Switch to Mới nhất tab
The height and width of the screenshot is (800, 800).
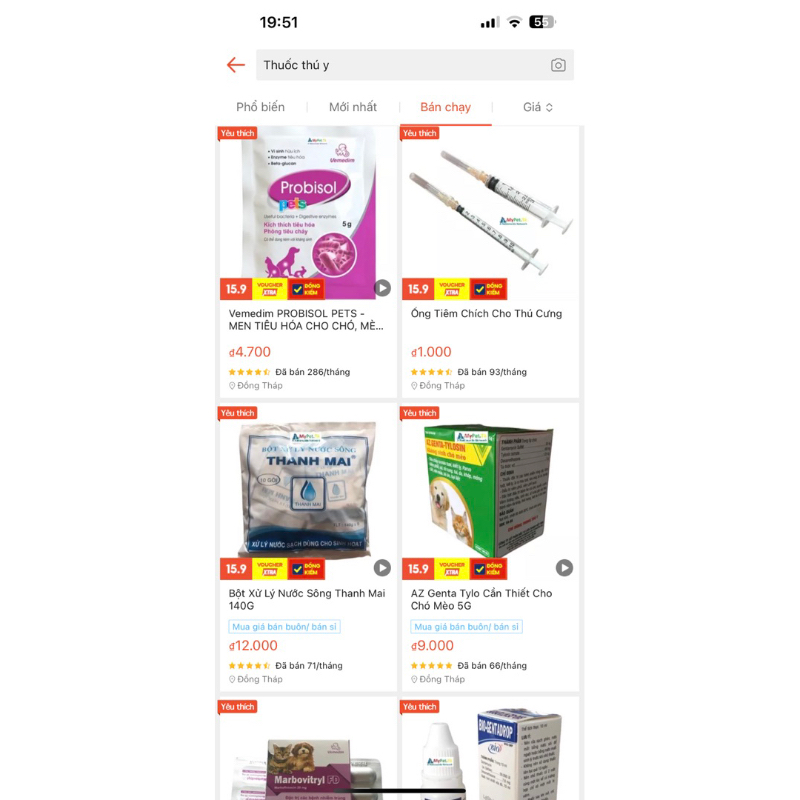coord(353,107)
